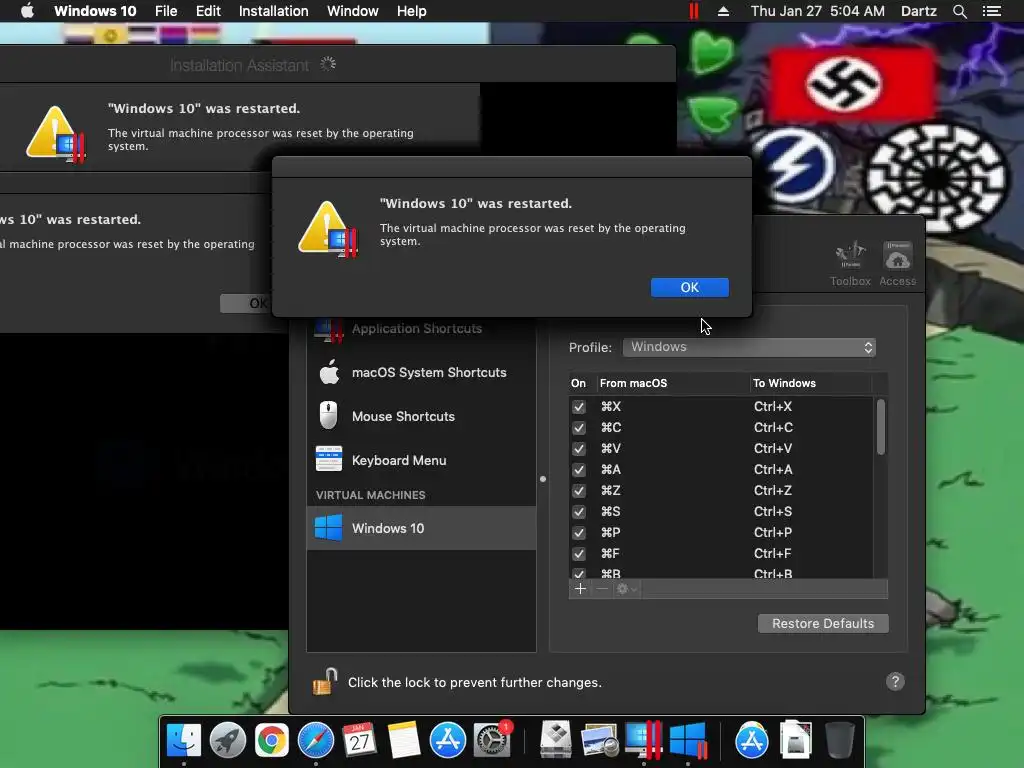Click gray OK in background restart dialog
The height and width of the screenshot is (768, 1024).
[246, 303]
